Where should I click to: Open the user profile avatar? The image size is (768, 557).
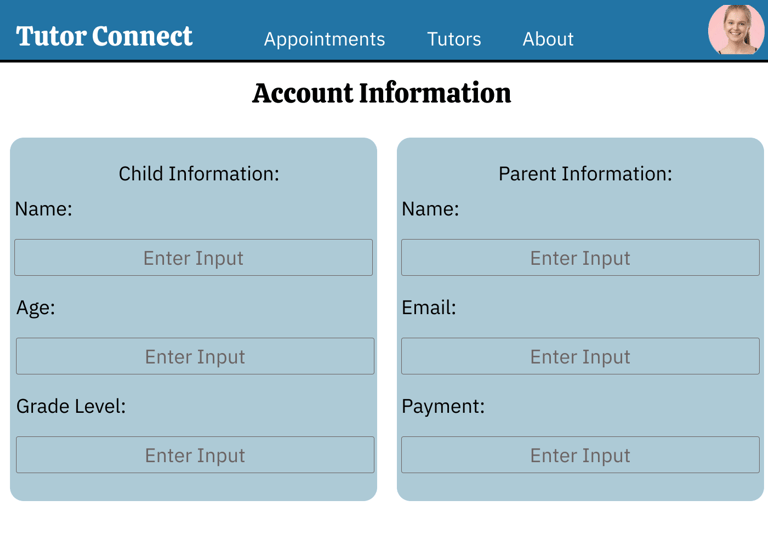coord(736,30)
